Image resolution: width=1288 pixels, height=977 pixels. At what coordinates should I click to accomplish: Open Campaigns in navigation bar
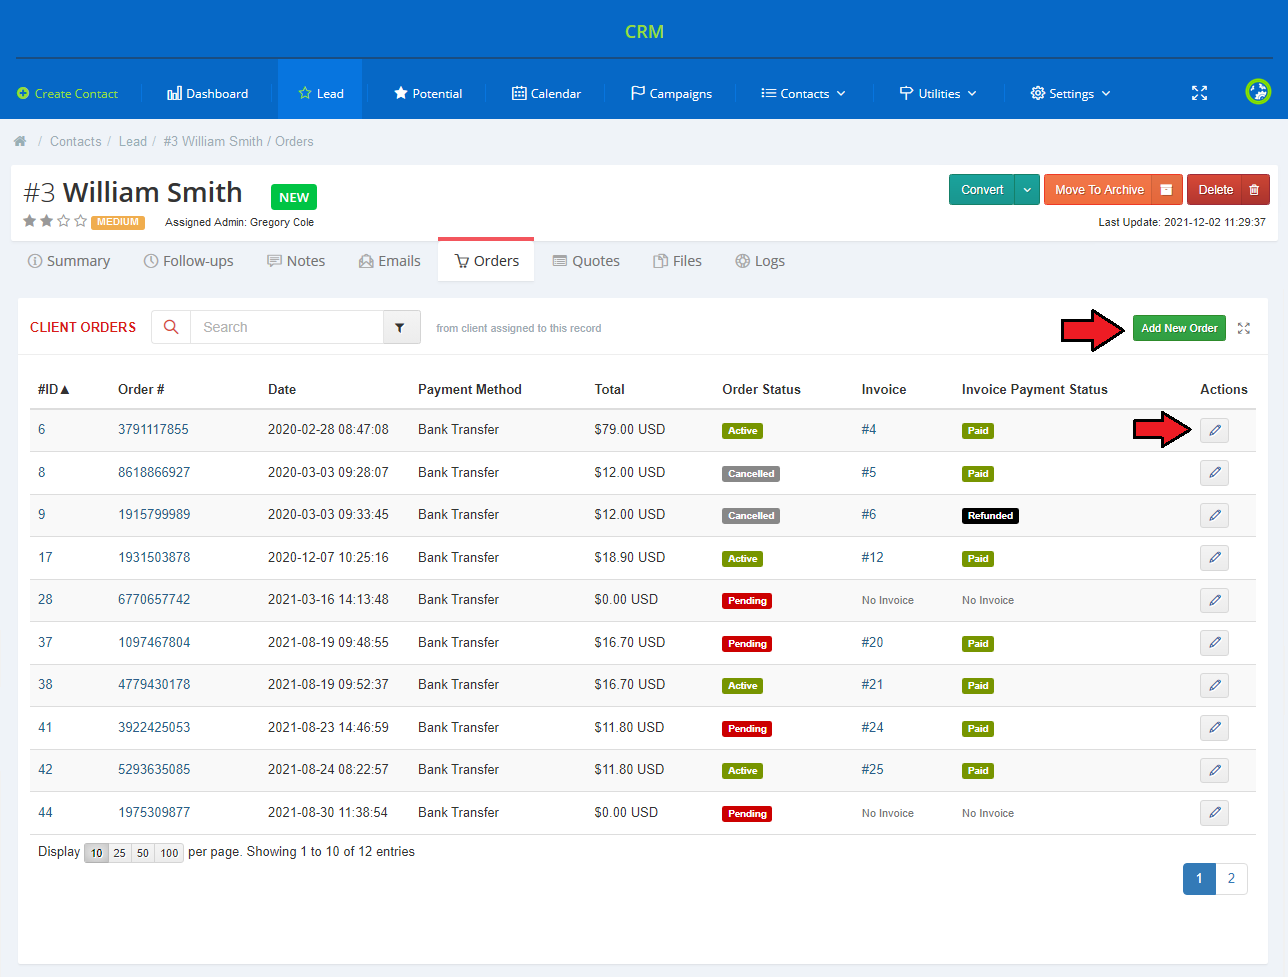click(x=671, y=93)
